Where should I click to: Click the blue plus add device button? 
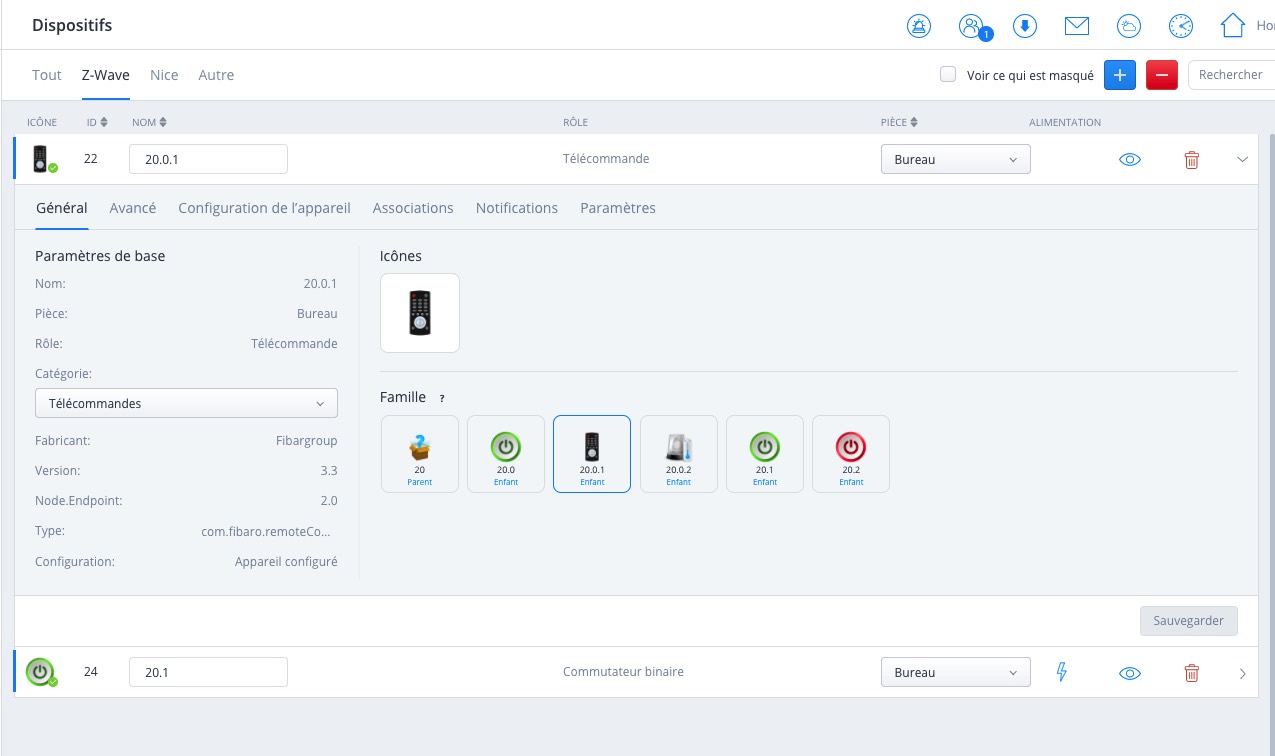(1120, 75)
